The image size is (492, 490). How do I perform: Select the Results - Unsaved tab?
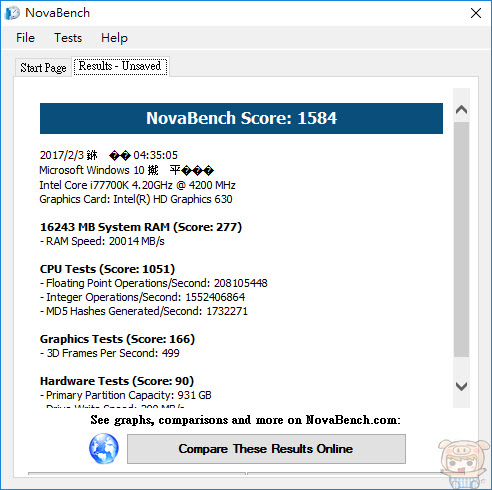click(120, 66)
